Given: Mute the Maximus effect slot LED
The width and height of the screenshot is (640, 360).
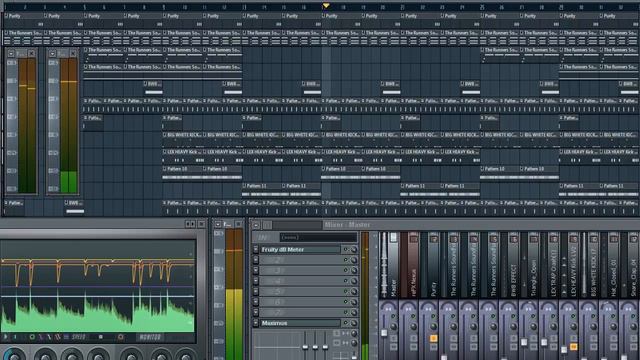Looking at the screenshot, I should 346,323.
